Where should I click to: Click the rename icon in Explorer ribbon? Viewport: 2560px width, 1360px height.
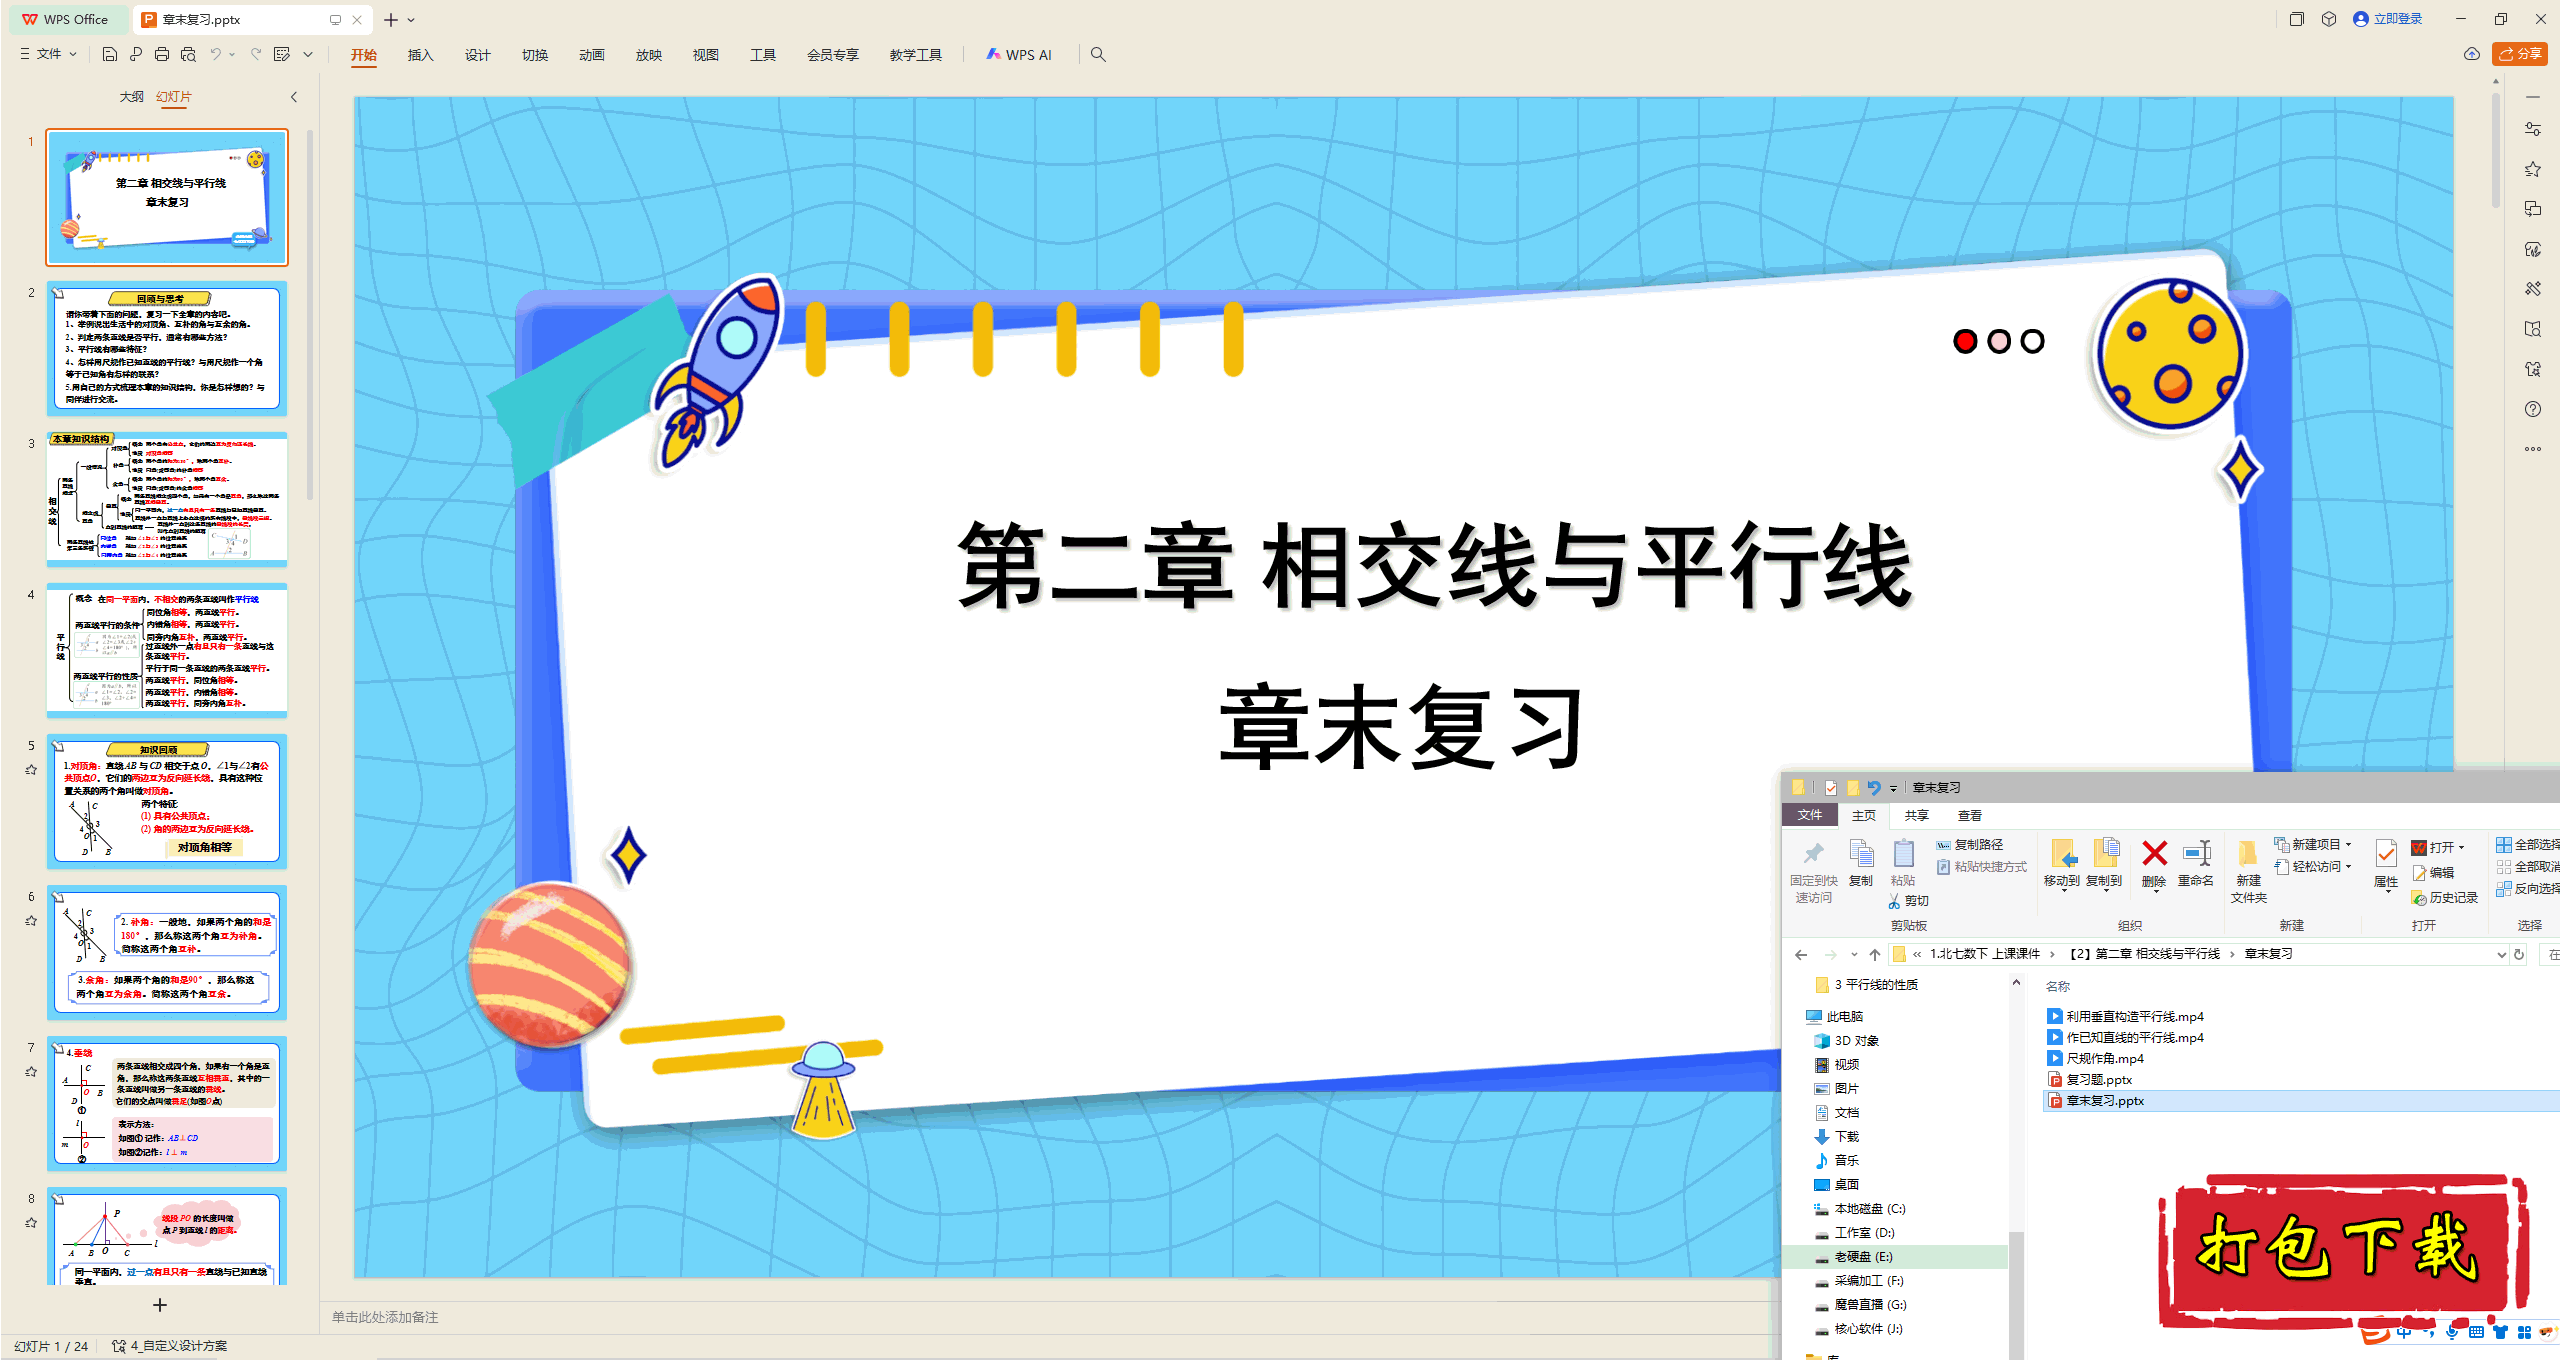(2197, 853)
